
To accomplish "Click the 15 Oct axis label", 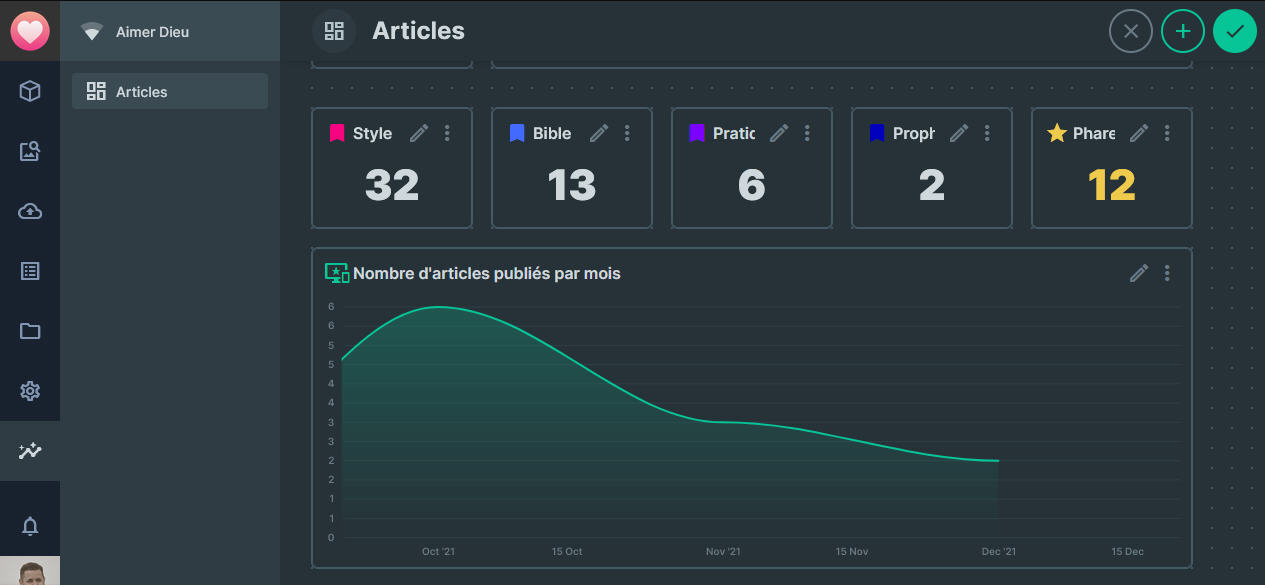I will pyautogui.click(x=567, y=552).
